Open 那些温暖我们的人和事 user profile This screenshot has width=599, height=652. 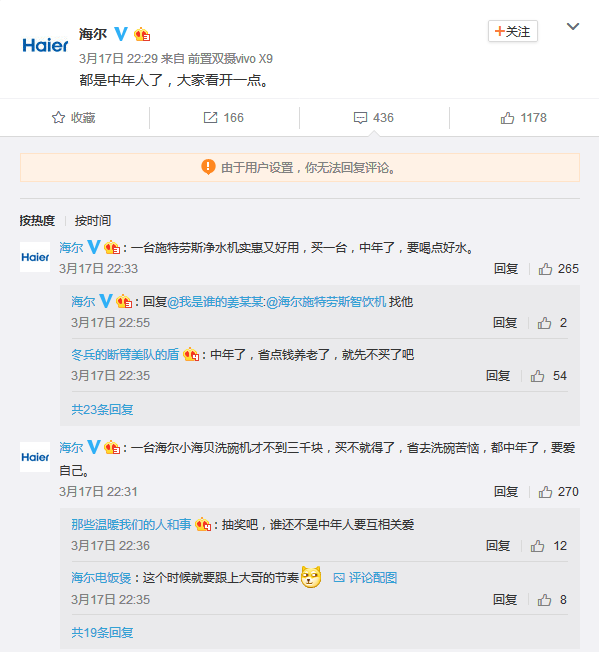point(131,524)
